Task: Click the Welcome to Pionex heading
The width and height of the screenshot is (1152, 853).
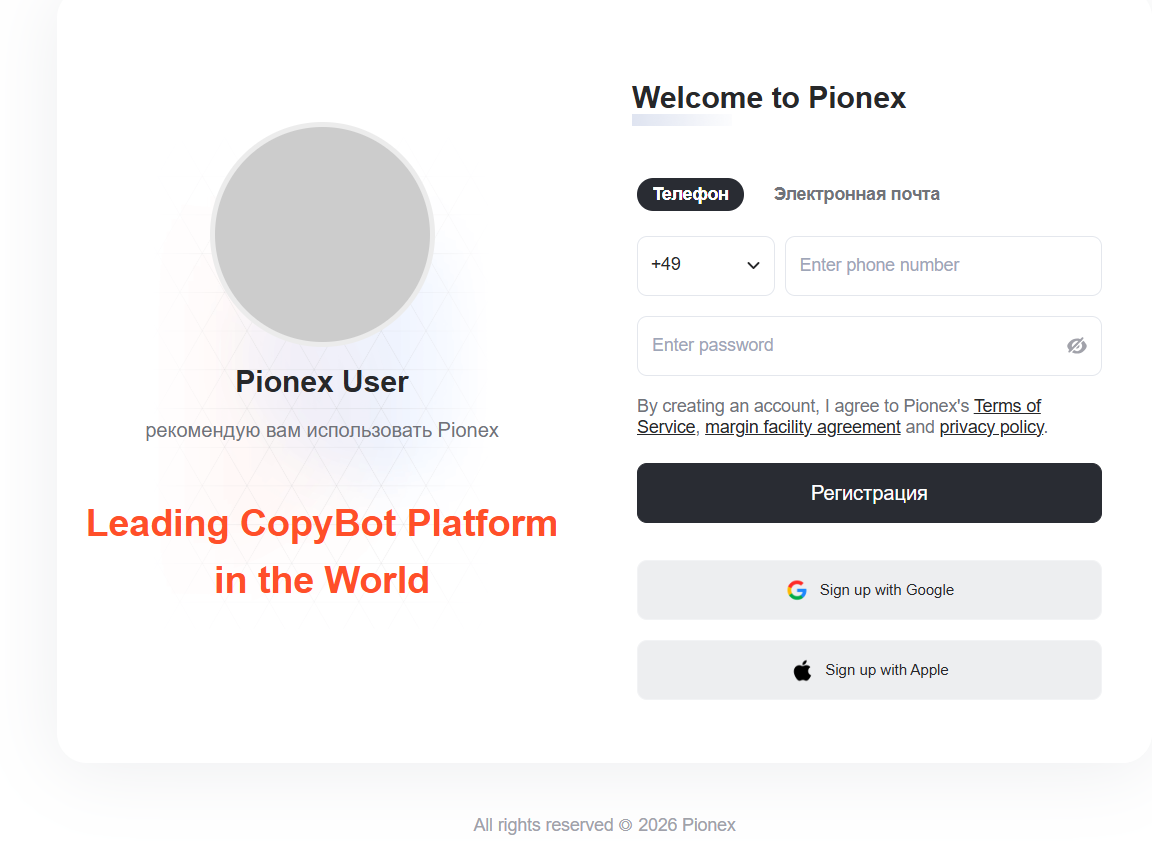Action: coord(769,97)
